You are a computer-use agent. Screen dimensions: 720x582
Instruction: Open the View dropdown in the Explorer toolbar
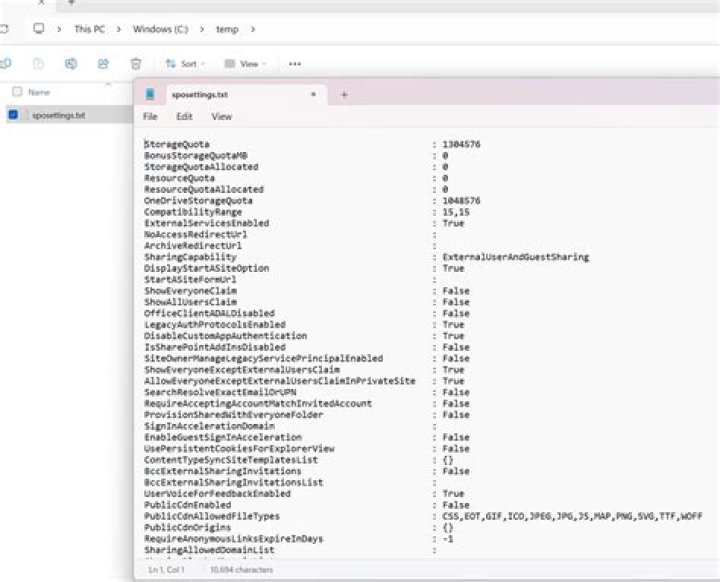(x=245, y=64)
